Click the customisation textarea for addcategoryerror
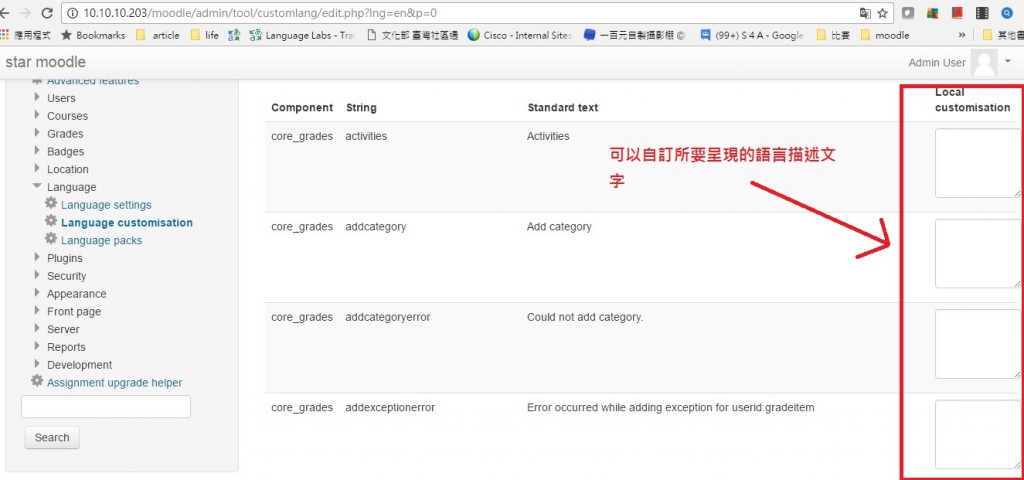The height and width of the screenshot is (480, 1024). [x=977, y=344]
